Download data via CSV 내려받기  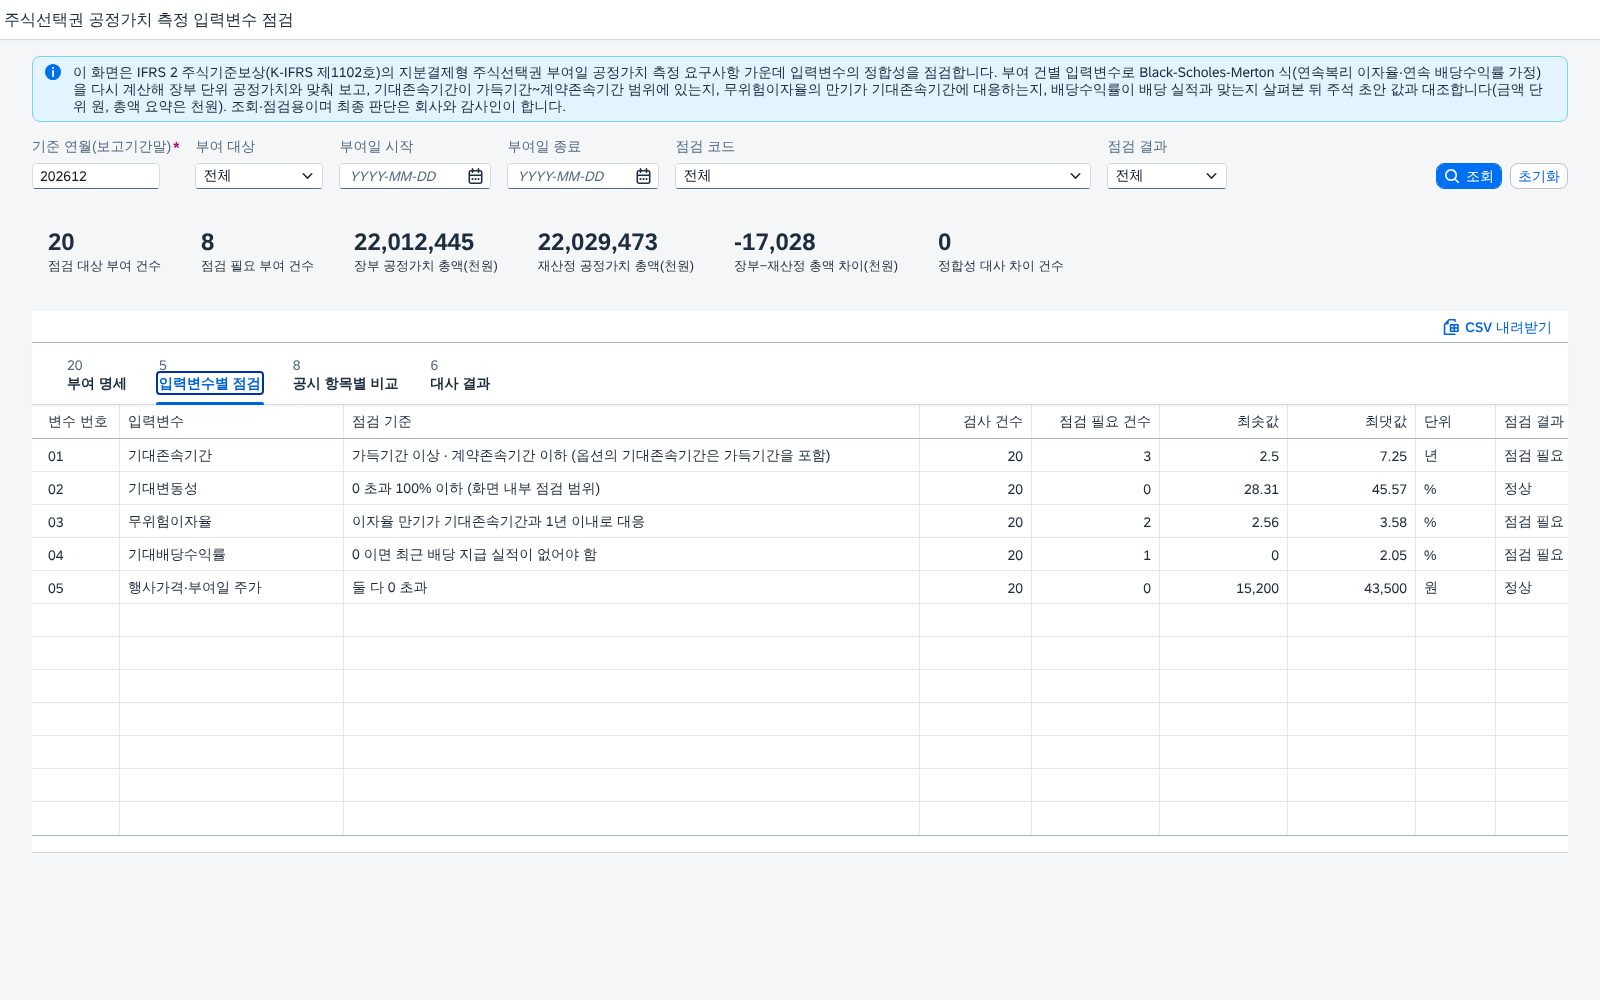pos(1497,327)
